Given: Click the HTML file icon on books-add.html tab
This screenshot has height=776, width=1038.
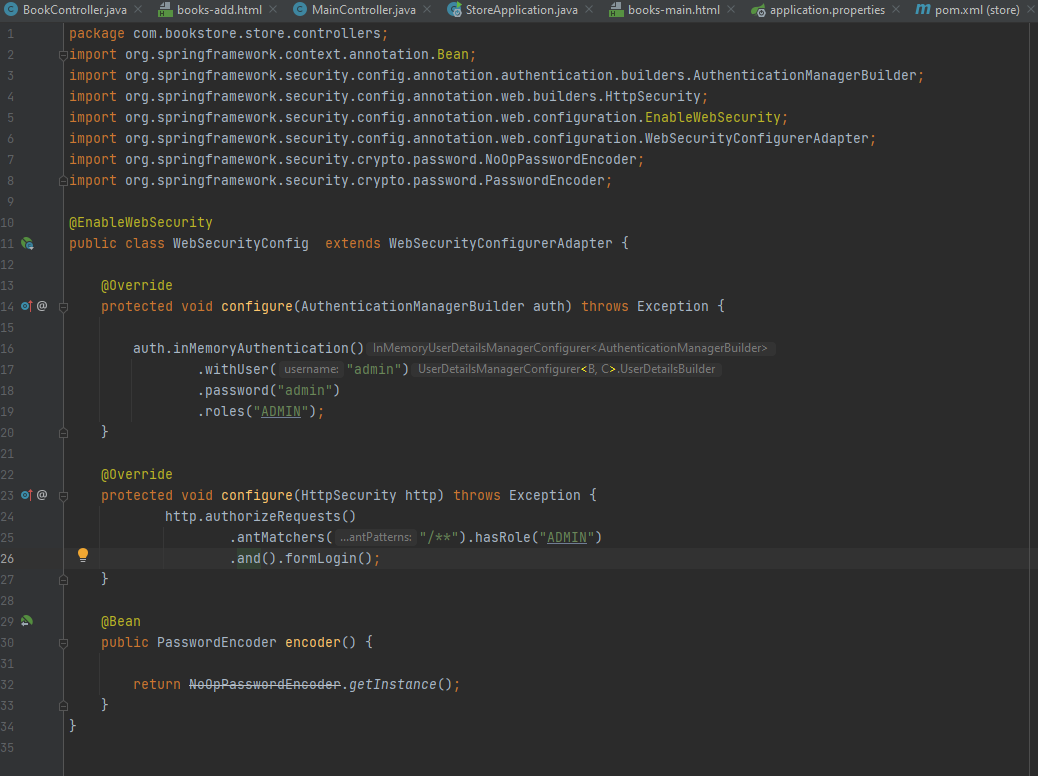Looking at the screenshot, I should [165, 9].
